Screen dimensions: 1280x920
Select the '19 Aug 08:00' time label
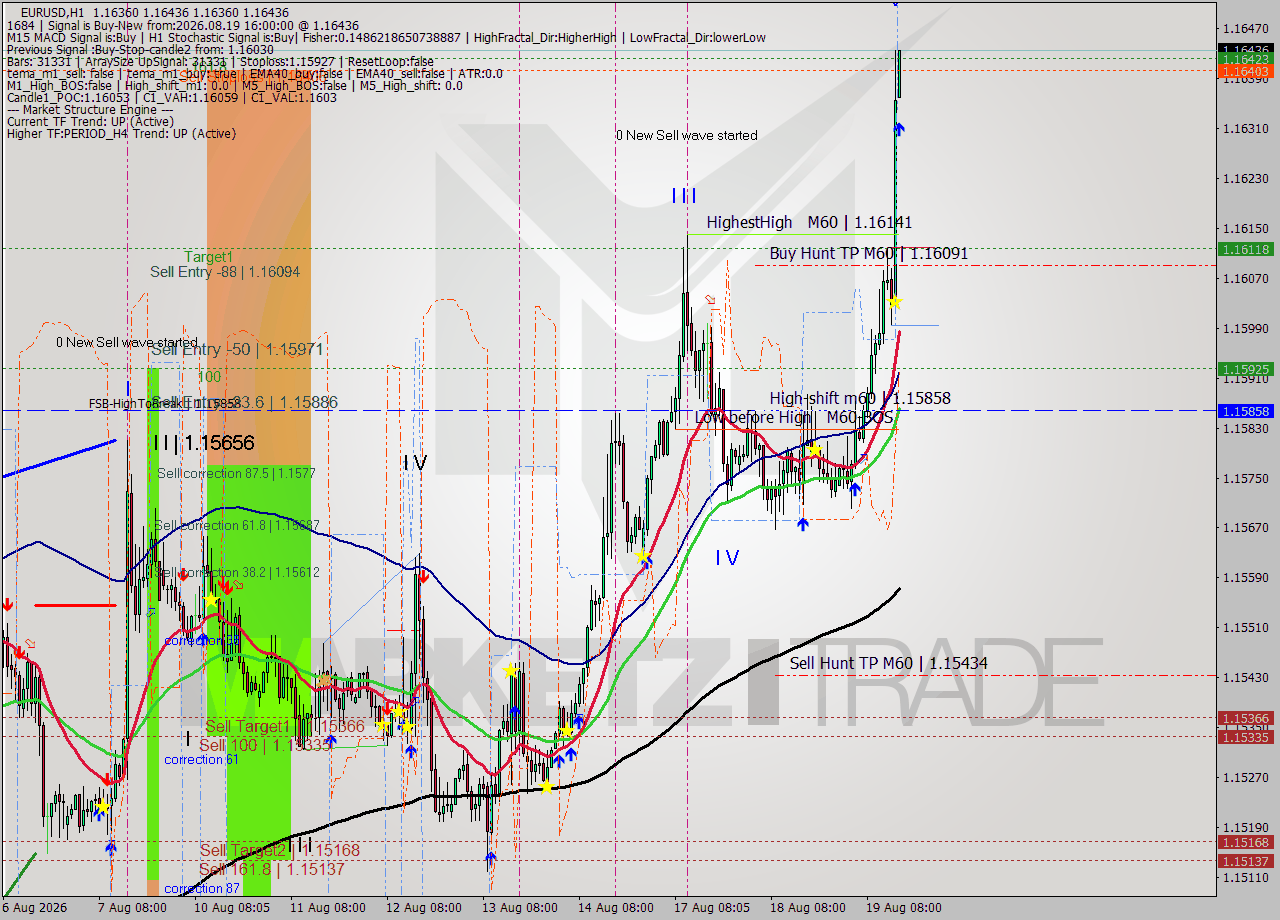(904, 908)
